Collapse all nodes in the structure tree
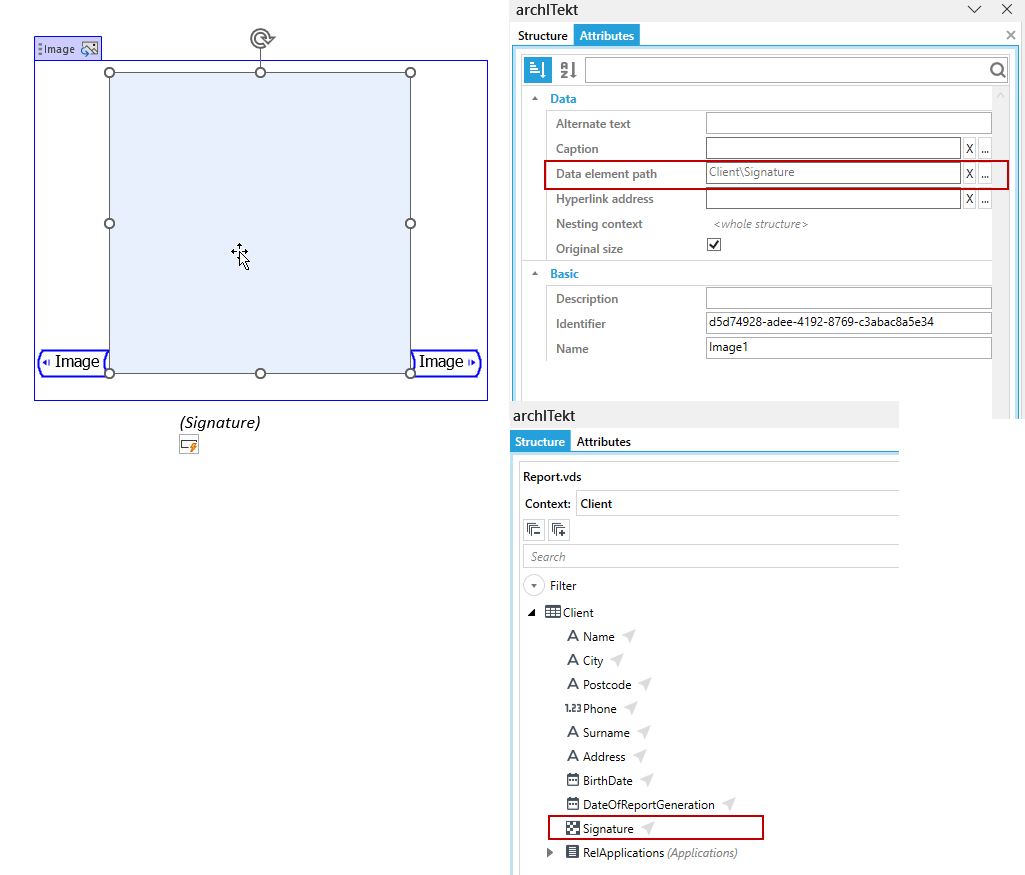The height and width of the screenshot is (875, 1025). pyautogui.click(x=534, y=529)
